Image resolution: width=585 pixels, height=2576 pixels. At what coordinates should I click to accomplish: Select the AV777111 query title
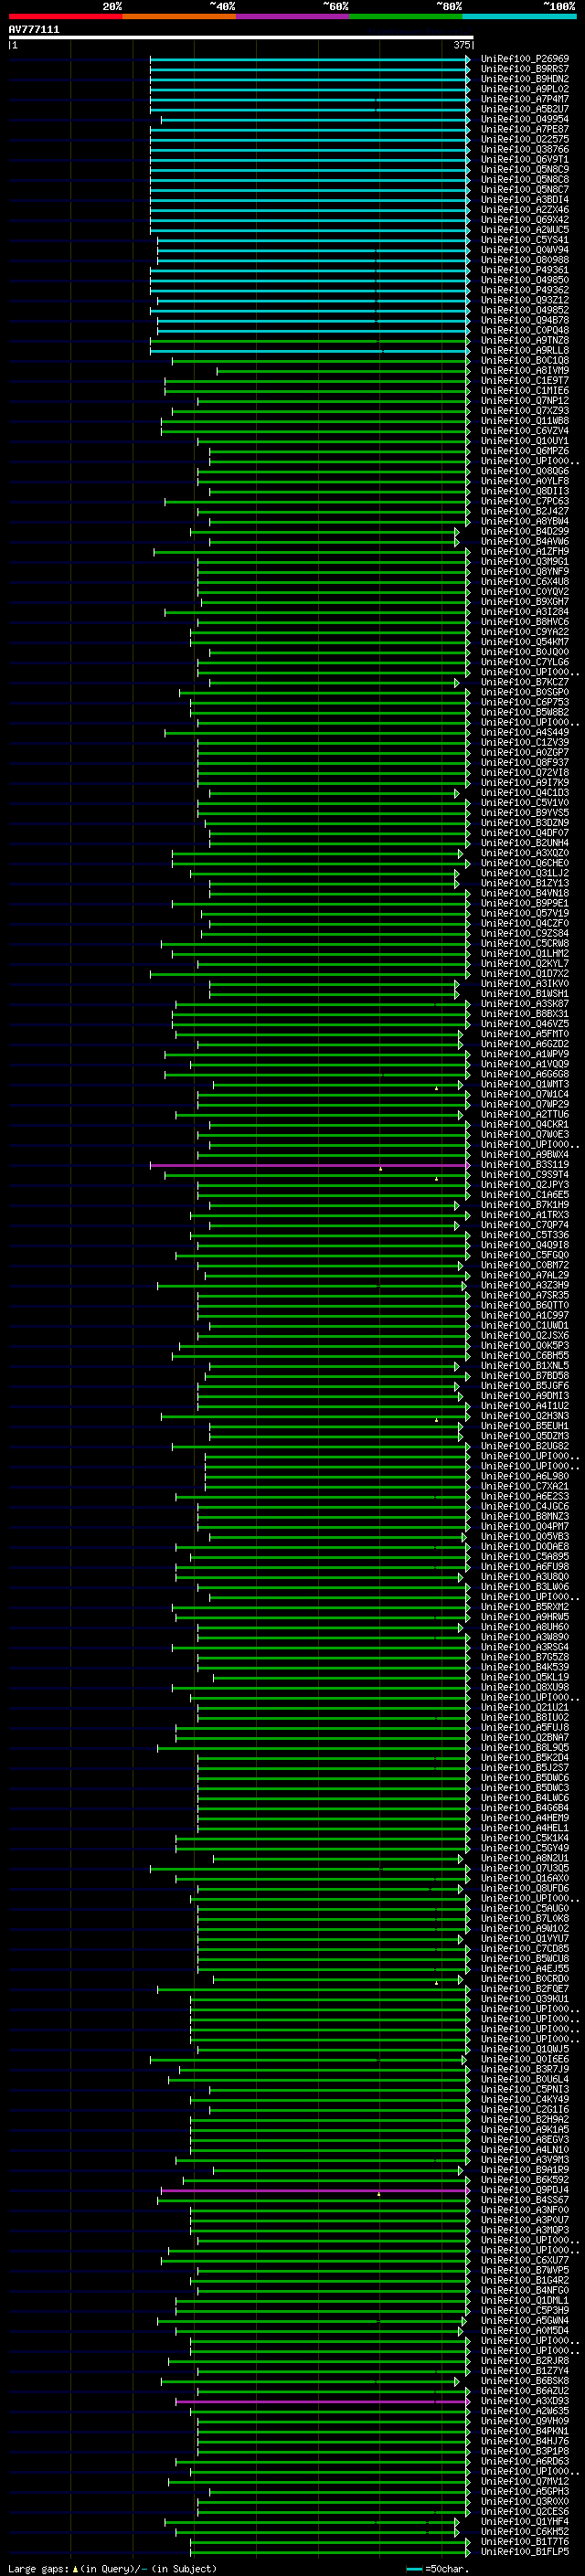click(34, 30)
